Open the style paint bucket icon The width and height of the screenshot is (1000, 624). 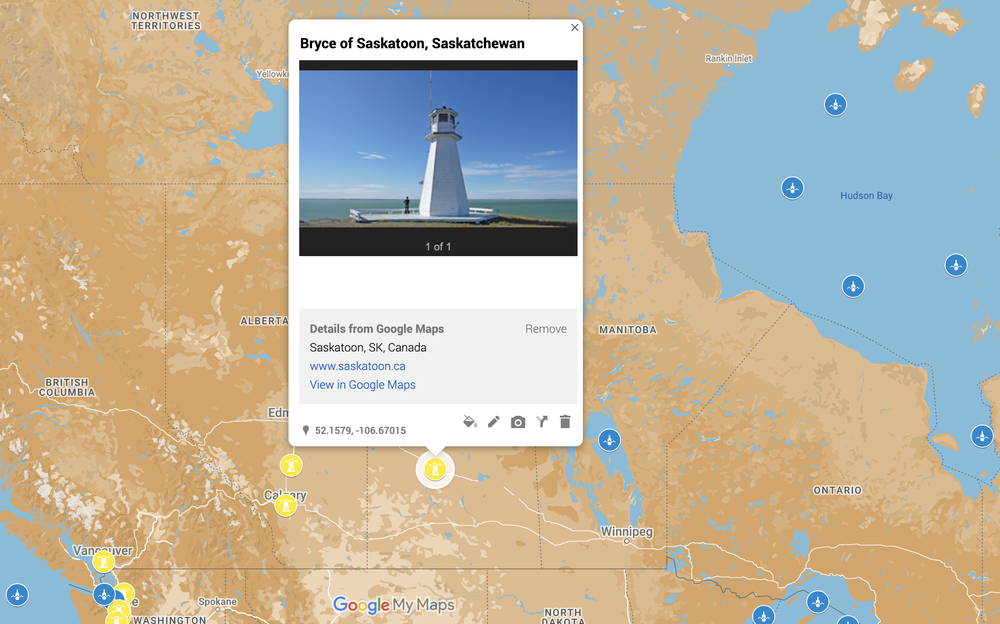click(470, 422)
